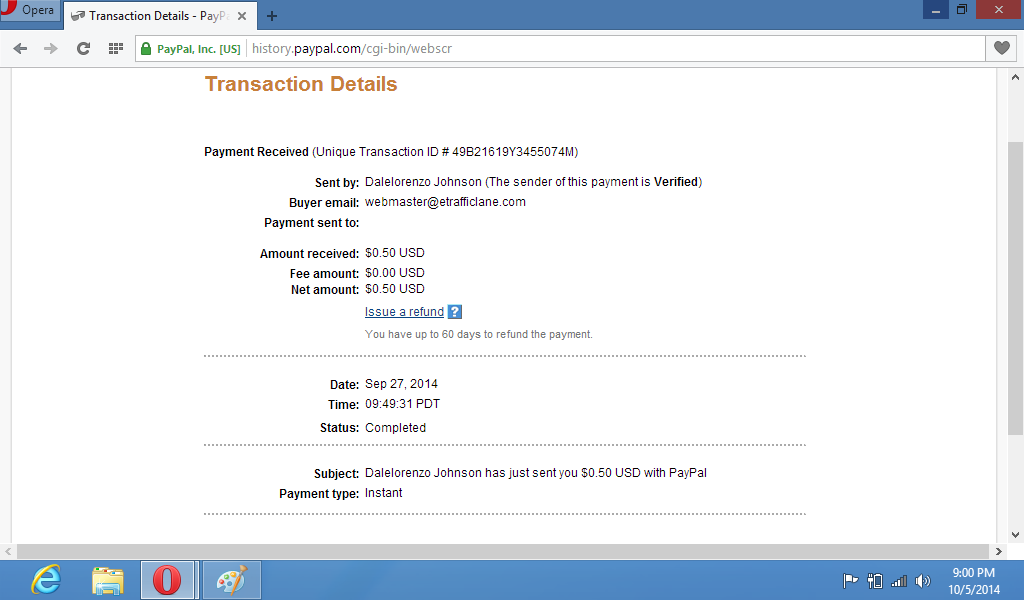The width and height of the screenshot is (1024, 600).
Task: Close the Transaction Details tab
Action: pyautogui.click(x=242, y=16)
